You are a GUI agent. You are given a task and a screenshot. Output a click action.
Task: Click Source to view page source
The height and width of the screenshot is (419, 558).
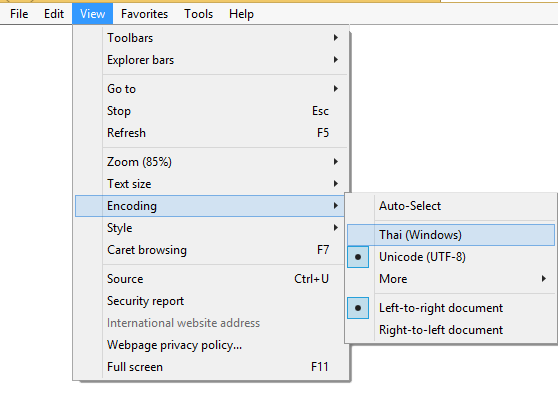click(210, 279)
